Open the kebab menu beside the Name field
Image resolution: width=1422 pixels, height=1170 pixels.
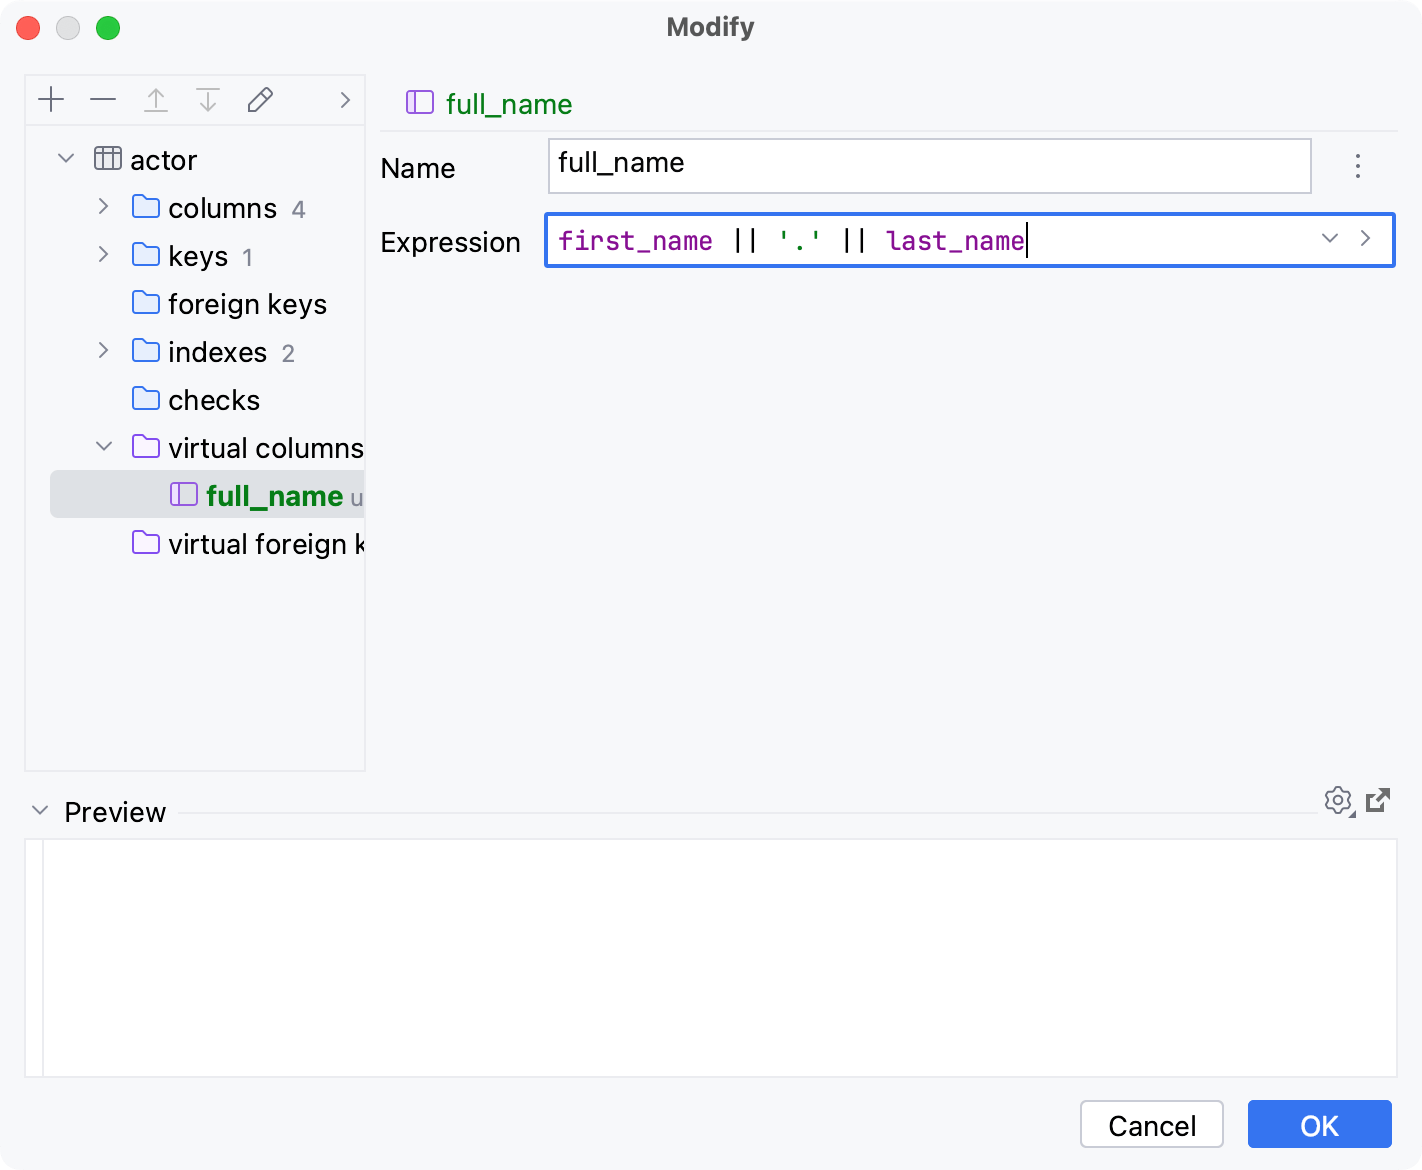(x=1358, y=167)
